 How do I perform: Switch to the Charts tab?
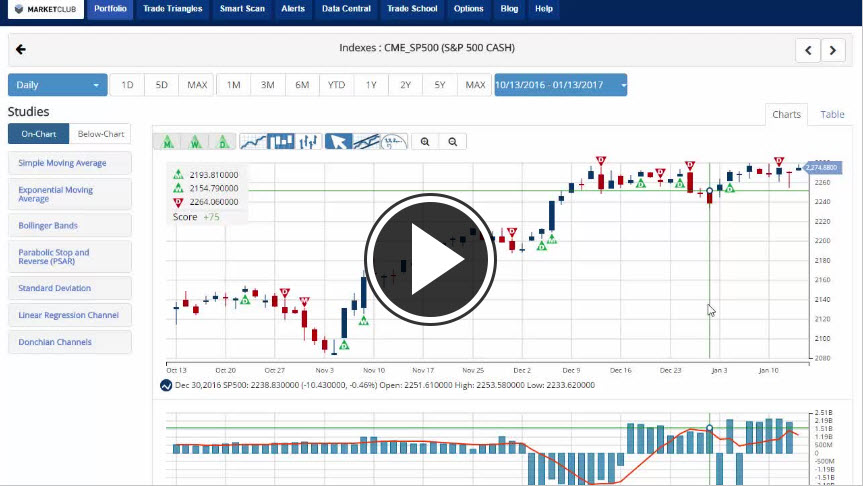pos(786,114)
